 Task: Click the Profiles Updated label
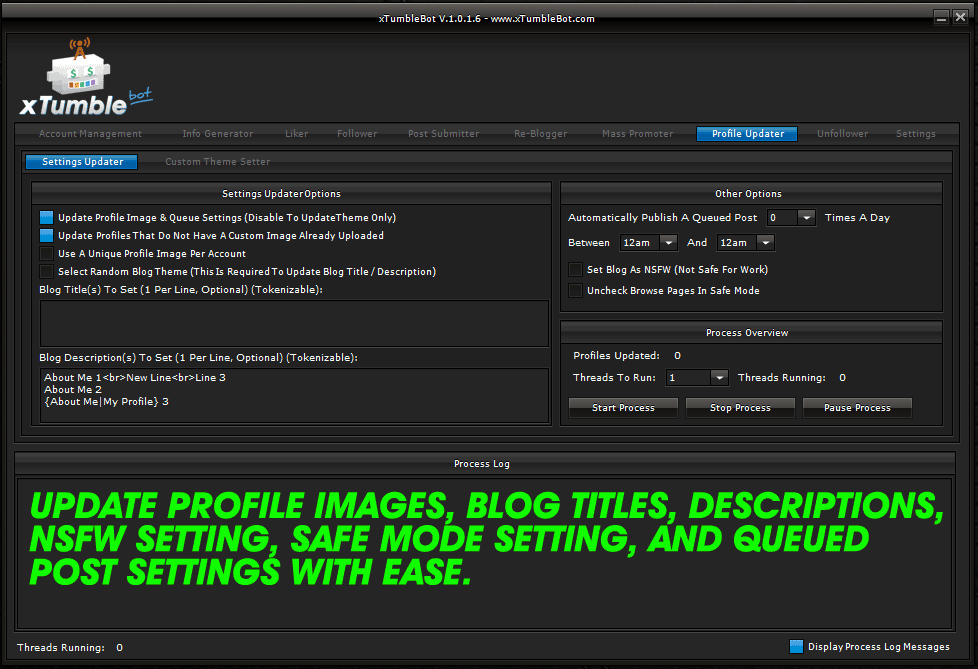[616, 355]
